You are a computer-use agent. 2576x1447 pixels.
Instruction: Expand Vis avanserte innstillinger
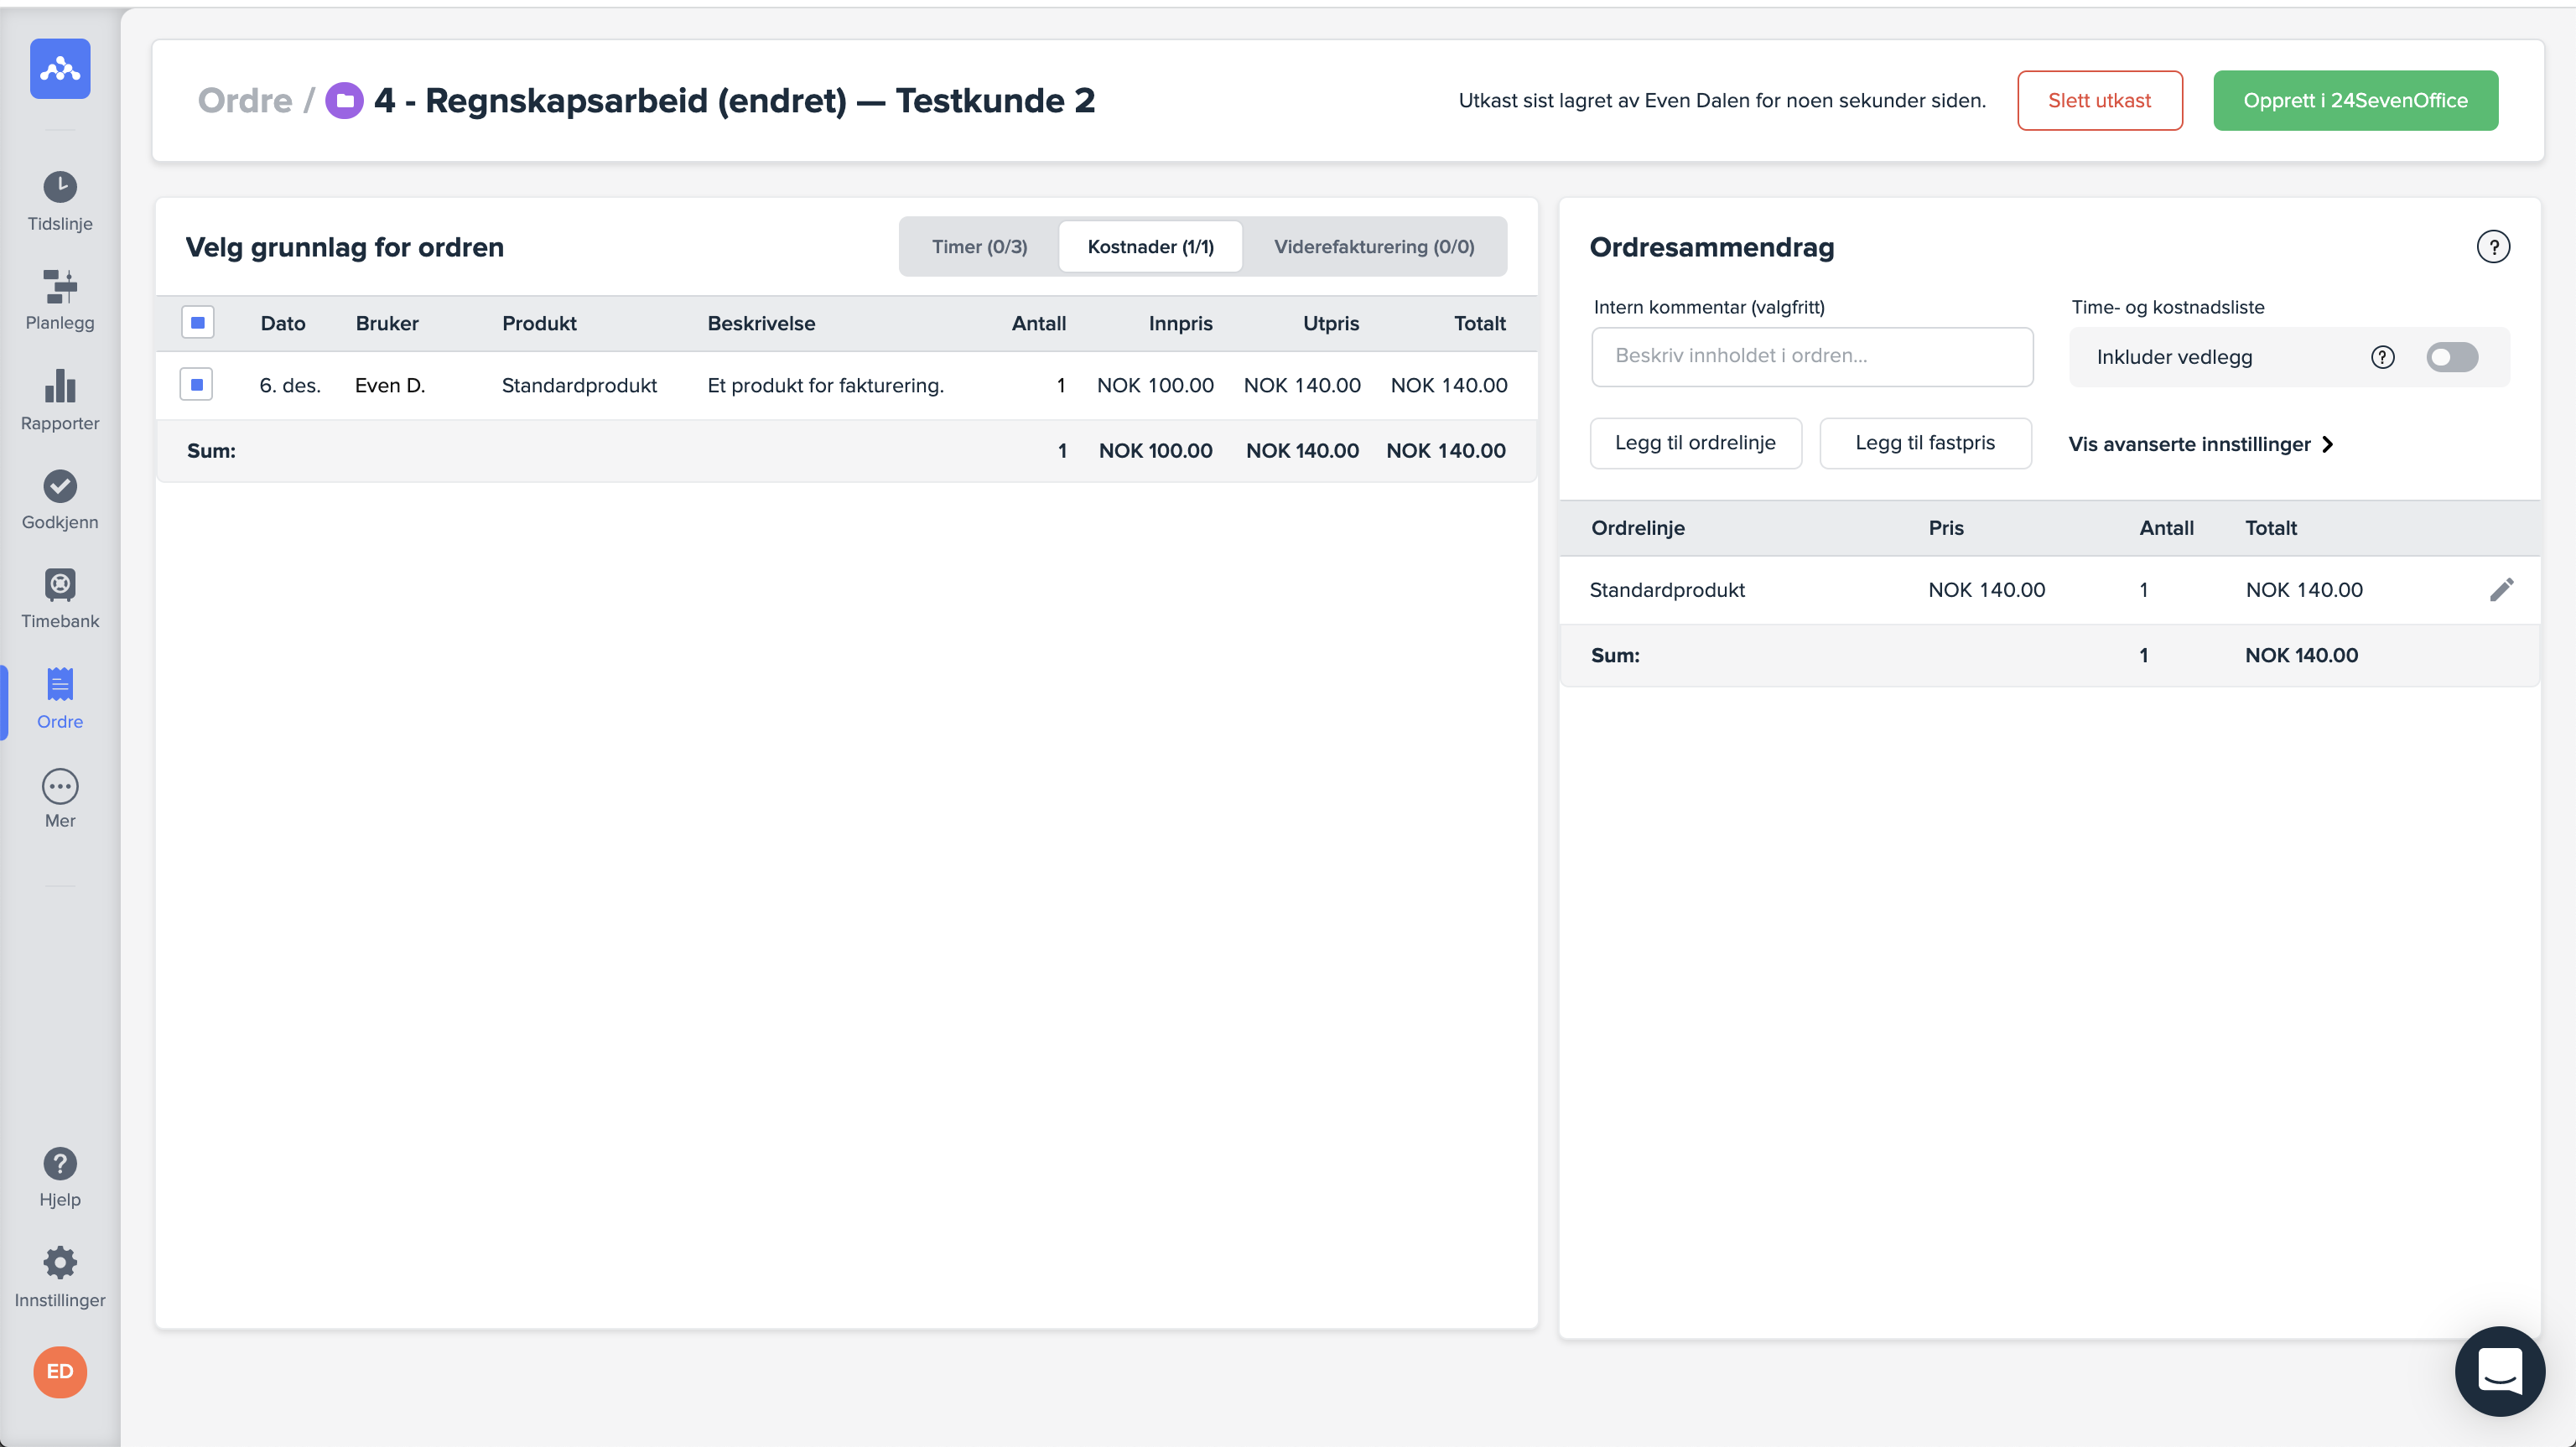pyautogui.click(x=2200, y=444)
